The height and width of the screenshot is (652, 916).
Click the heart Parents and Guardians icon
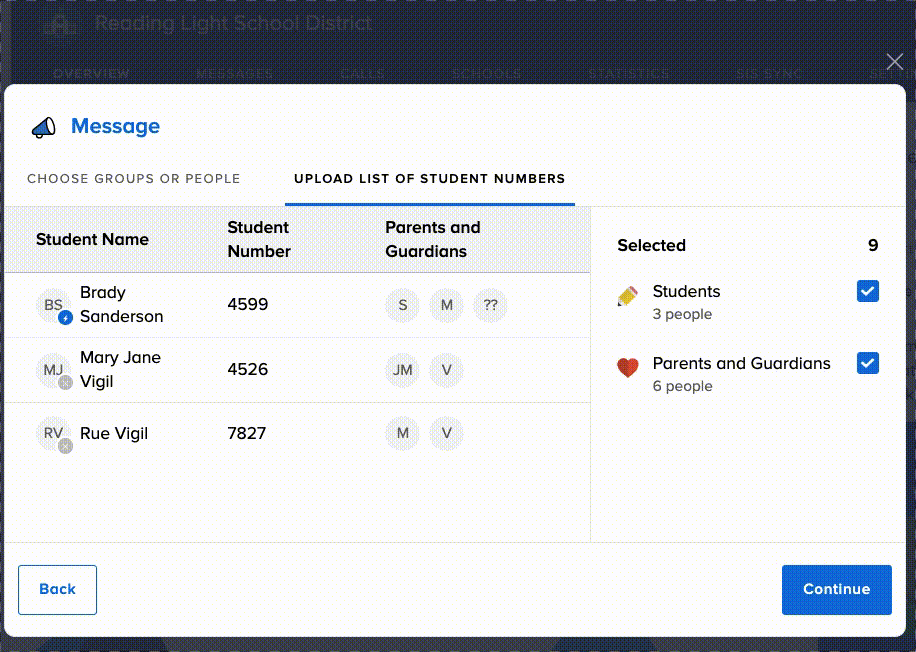(x=628, y=368)
